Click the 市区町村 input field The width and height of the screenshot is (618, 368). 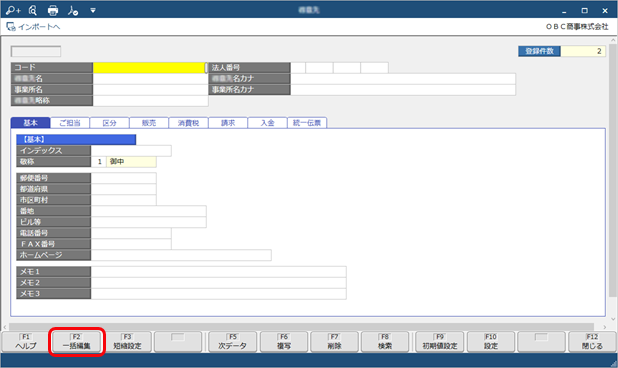(123, 200)
